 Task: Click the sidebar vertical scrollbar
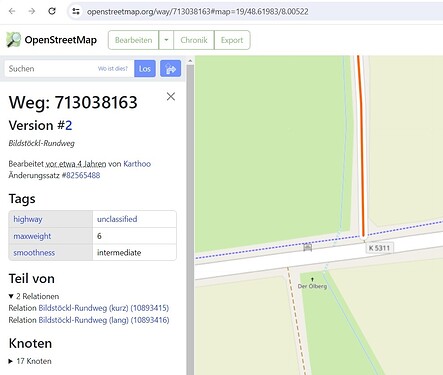click(x=190, y=220)
